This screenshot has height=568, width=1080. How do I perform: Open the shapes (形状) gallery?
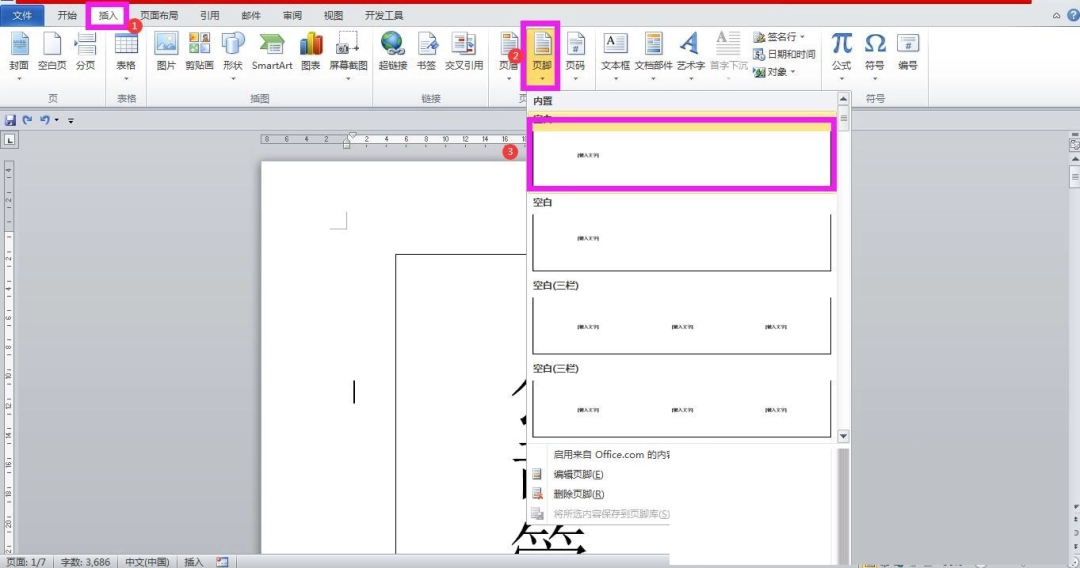click(233, 55)
